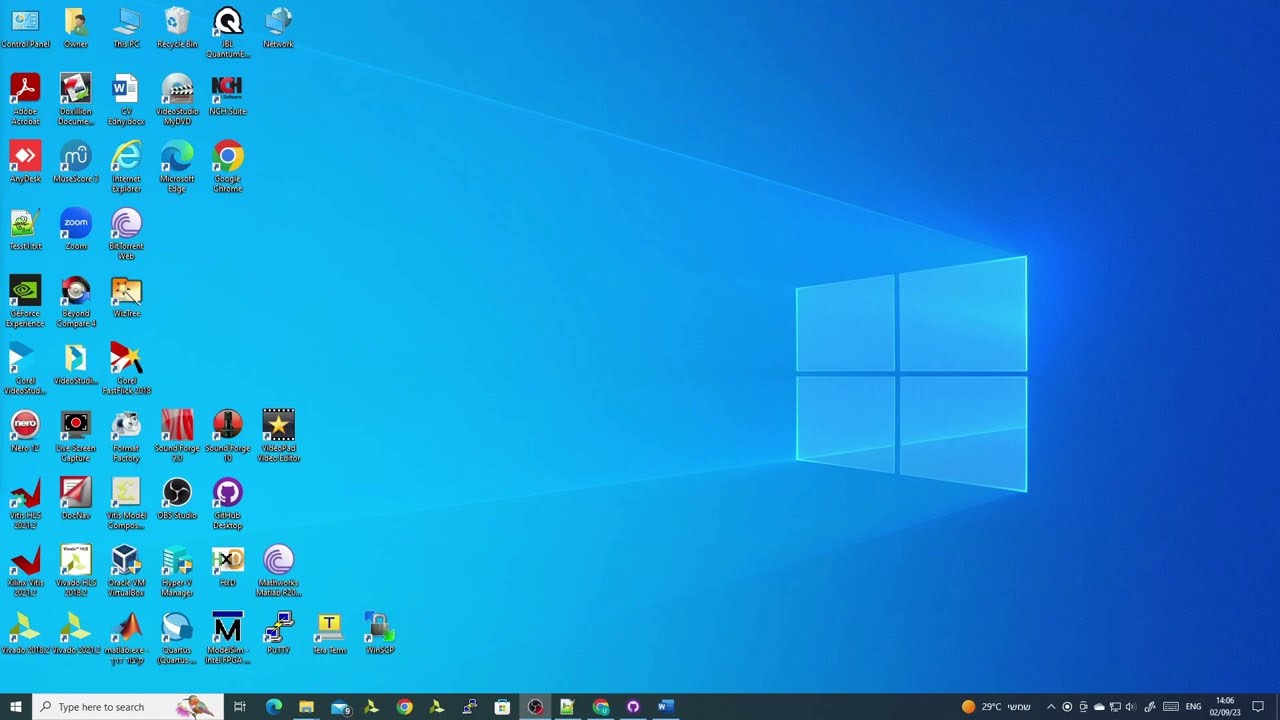Open Task View from the taskbar
Viewport: 1280px width, 720px height.
(x=240, y=707)
